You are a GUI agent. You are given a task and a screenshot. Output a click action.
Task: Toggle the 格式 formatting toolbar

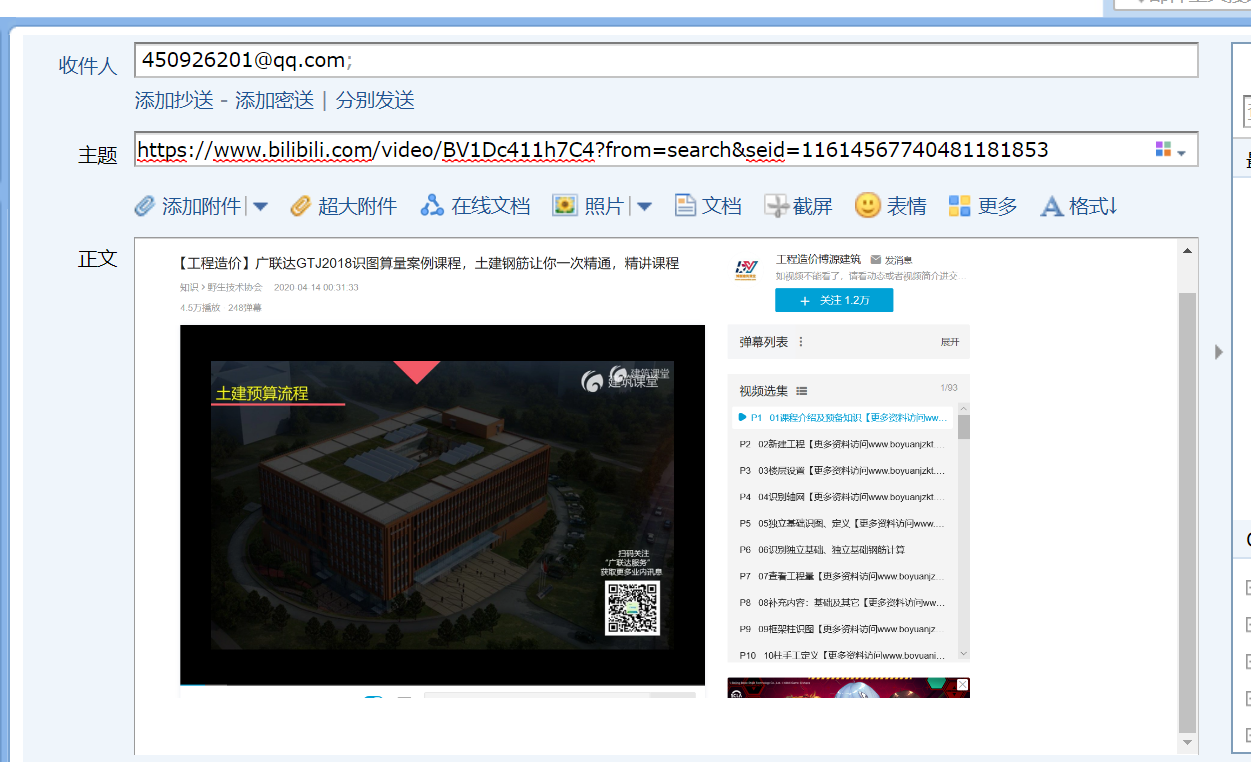pos(1080,206)
